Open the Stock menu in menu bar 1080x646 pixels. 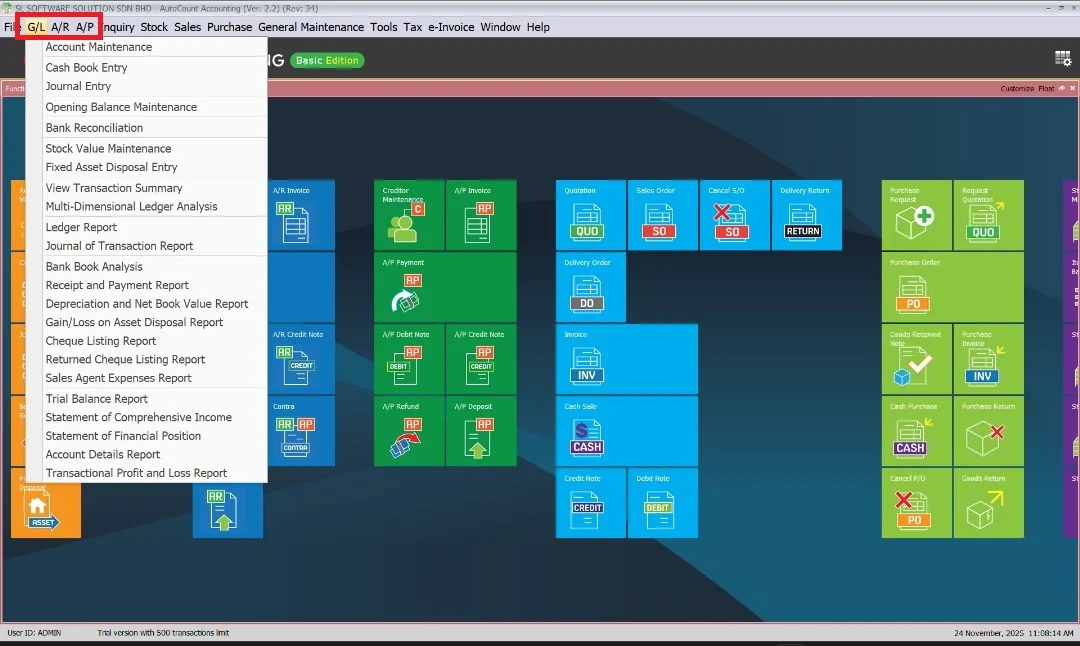[154, 27]
